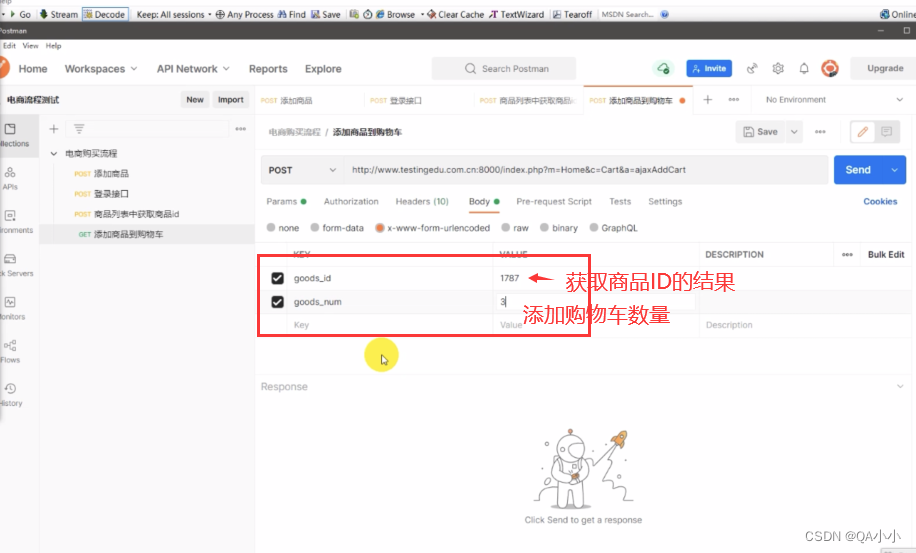Collapse the Response section chevron
This screenshot has width=916, height=553.
900,387
